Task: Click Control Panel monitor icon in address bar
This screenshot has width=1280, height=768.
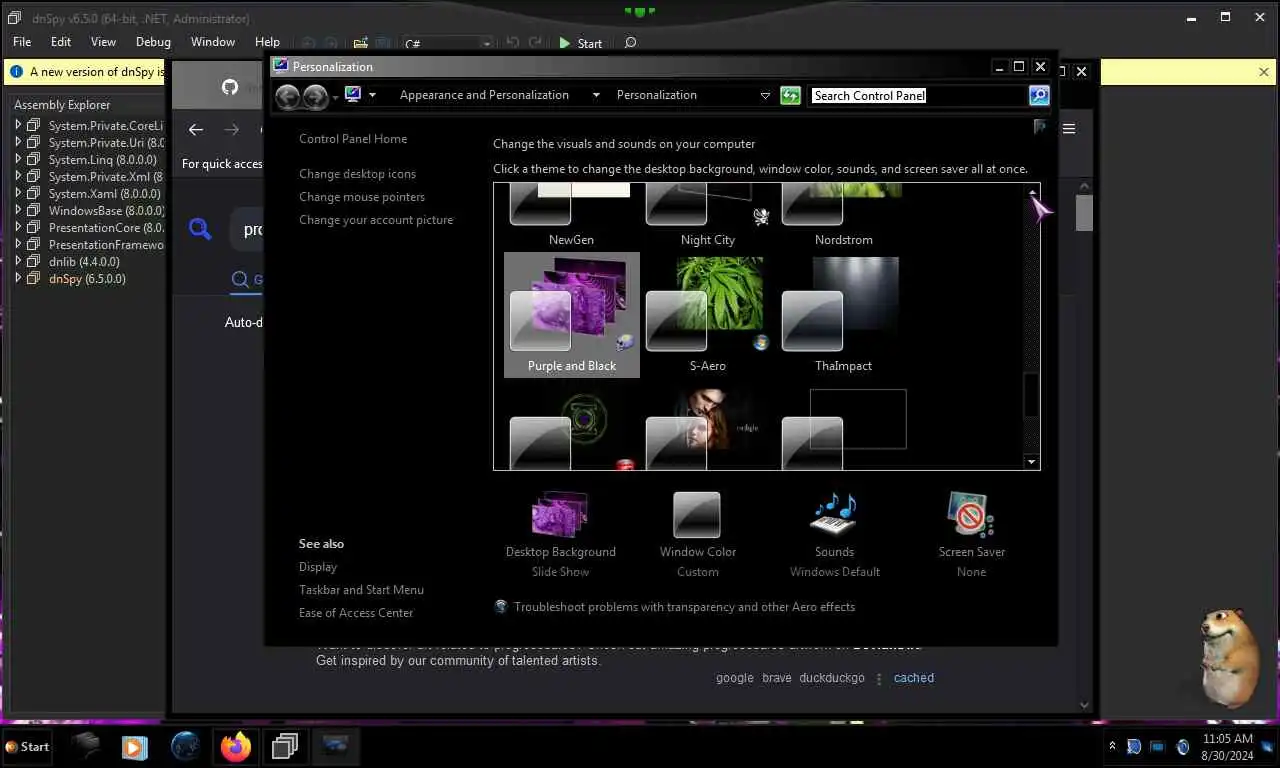Action: point(353,94)
